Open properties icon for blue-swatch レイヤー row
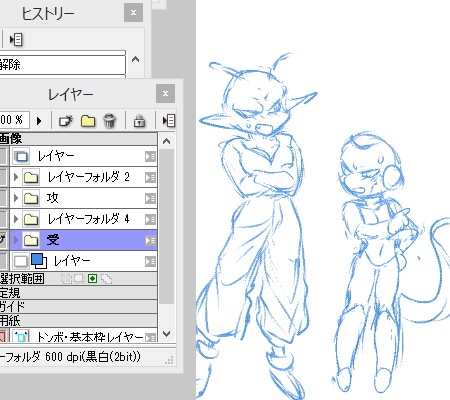450x400 pixels. click(x=150, y=261)
